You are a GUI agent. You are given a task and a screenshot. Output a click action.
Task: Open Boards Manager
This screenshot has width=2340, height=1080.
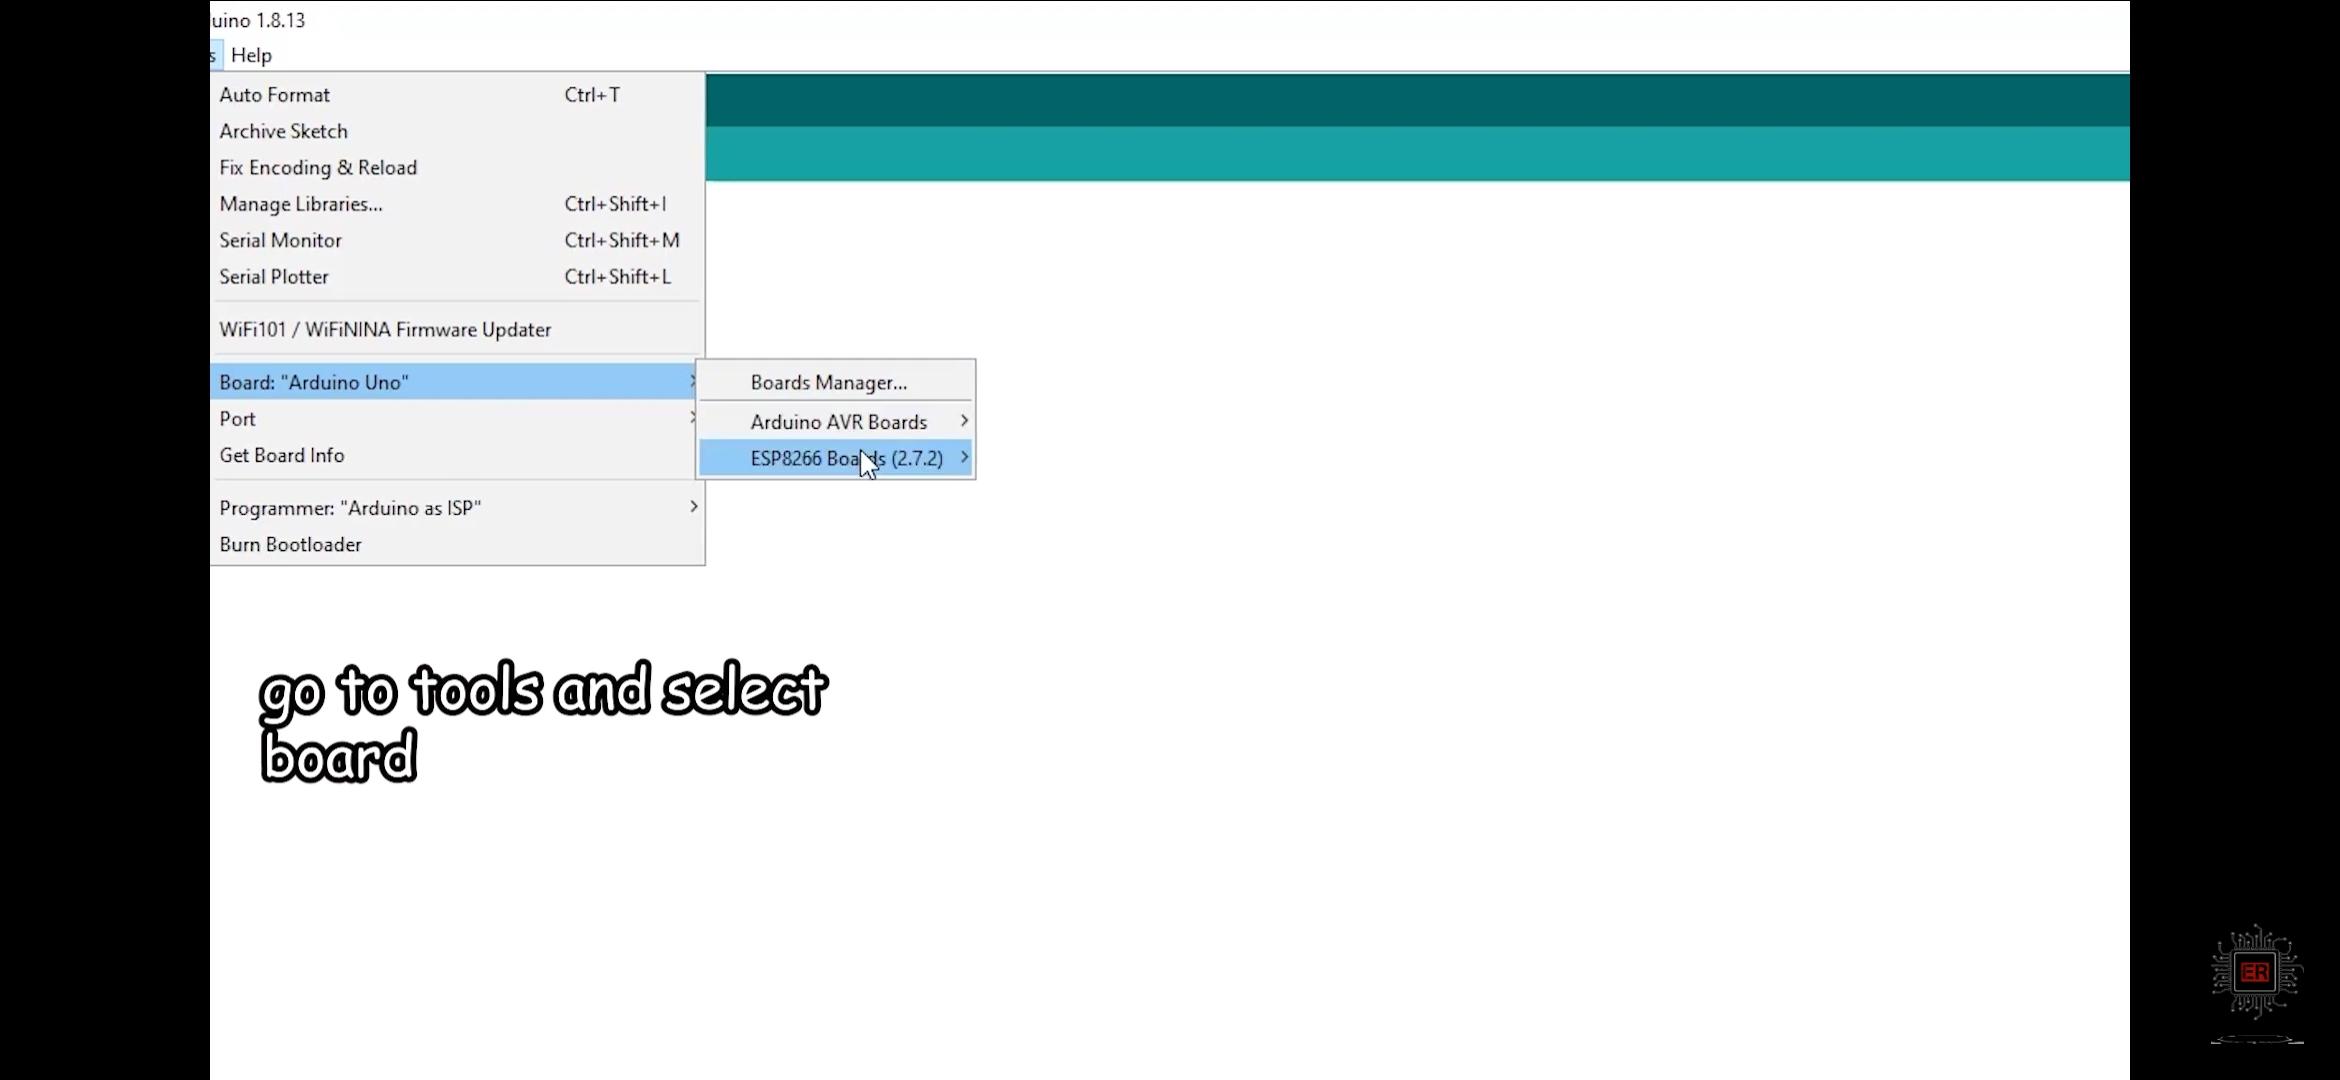[x=828, y=382]
